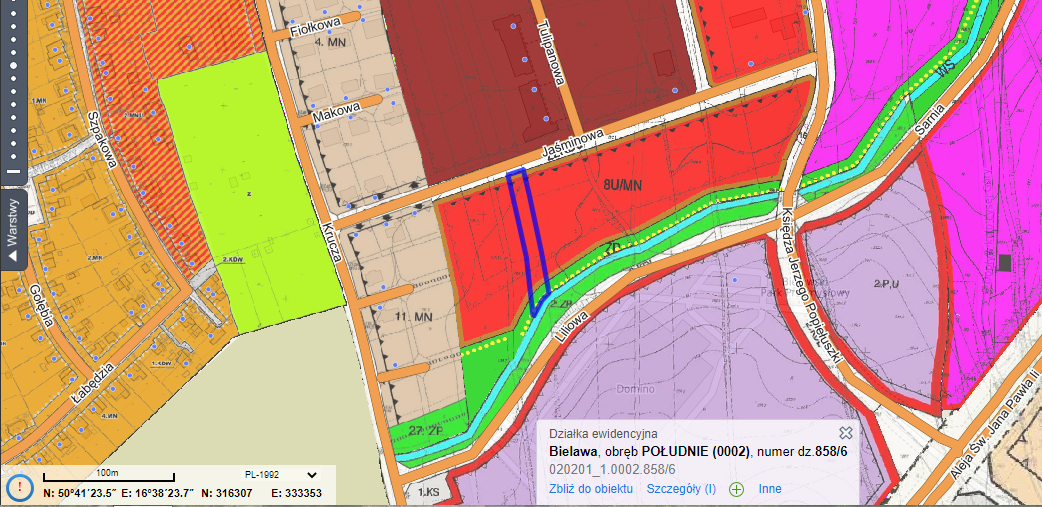Open Szczegóły (I) parcel details

pyautogui.click(x=681, y=489)
